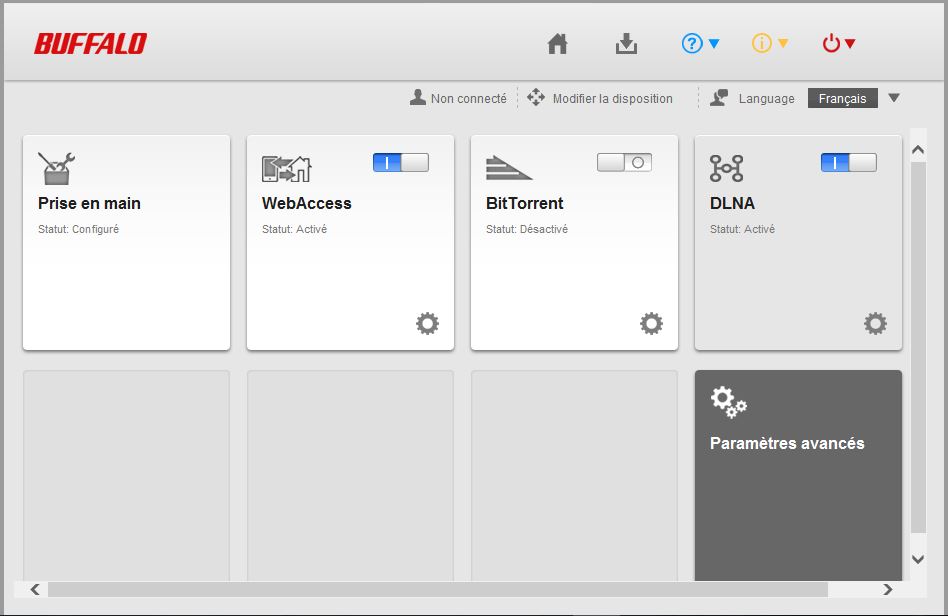Click the user silhouette icon
The width and height of the screenshot is (948, 616).
coord(417,97)
